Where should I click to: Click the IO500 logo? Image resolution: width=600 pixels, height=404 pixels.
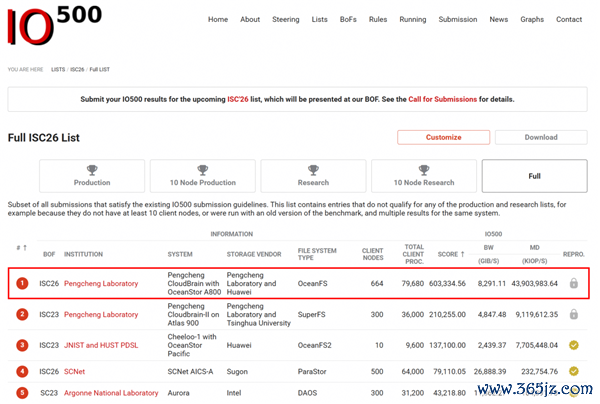[54, 25]
